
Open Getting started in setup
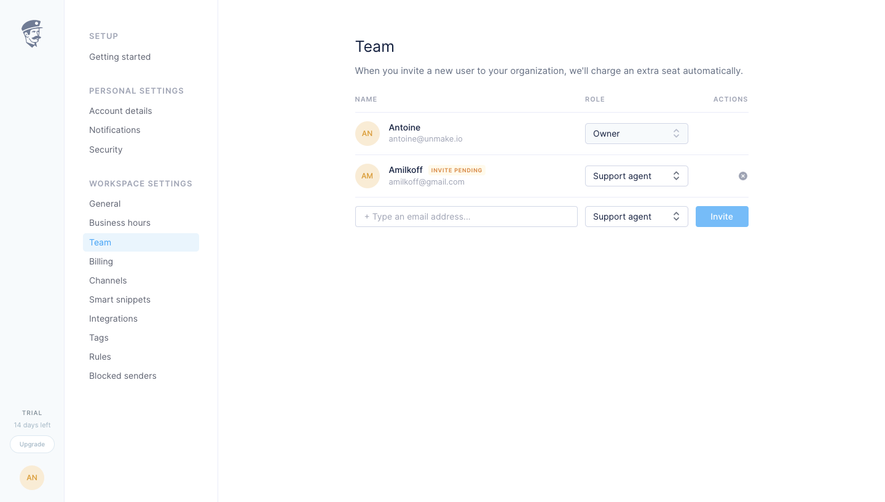[120, 57]
